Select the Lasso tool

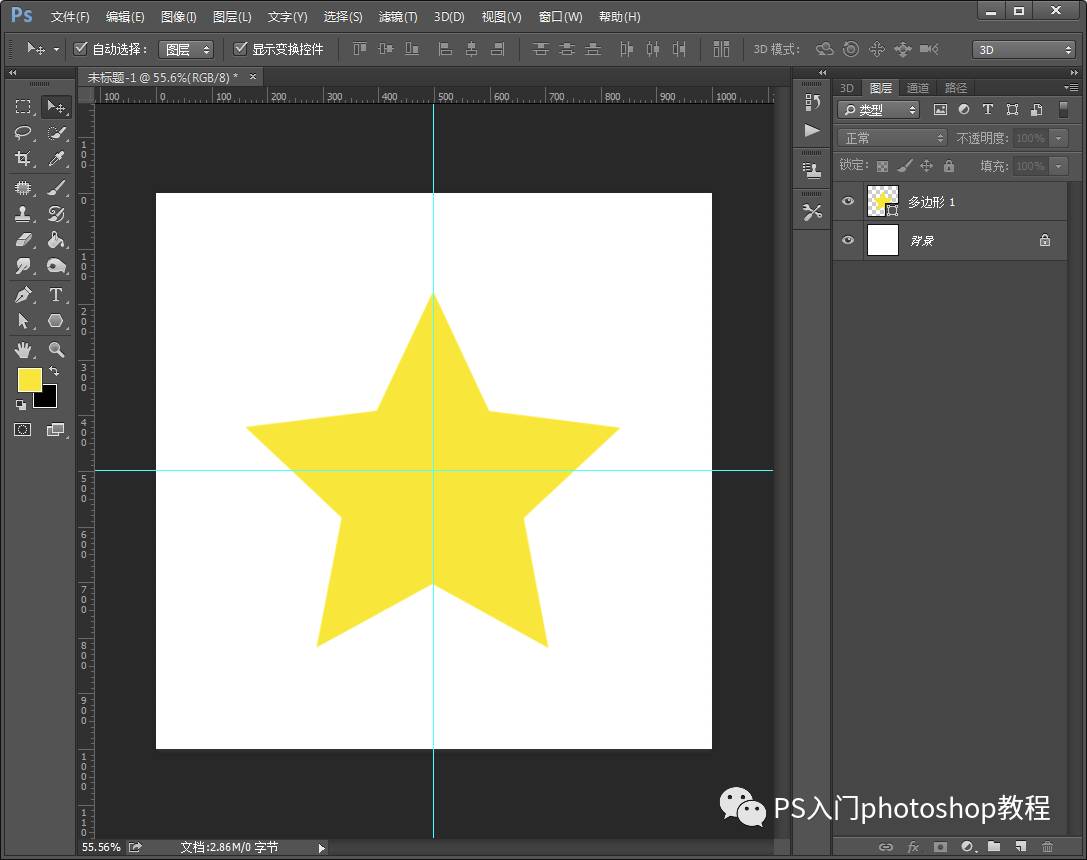click(23, 133)
